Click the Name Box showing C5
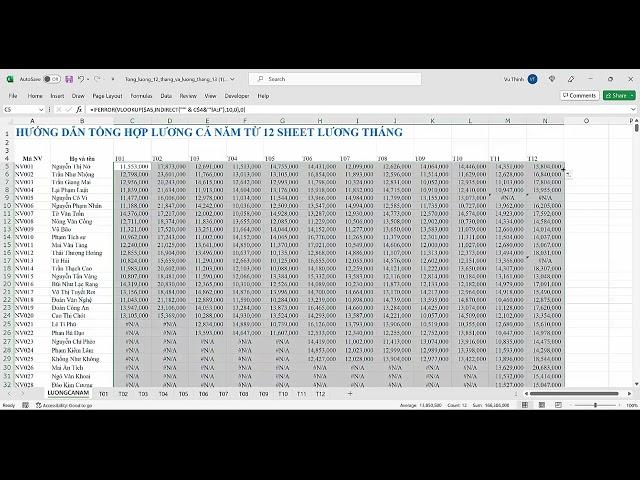This screenshot has width=640, height=480. (20, 109)
